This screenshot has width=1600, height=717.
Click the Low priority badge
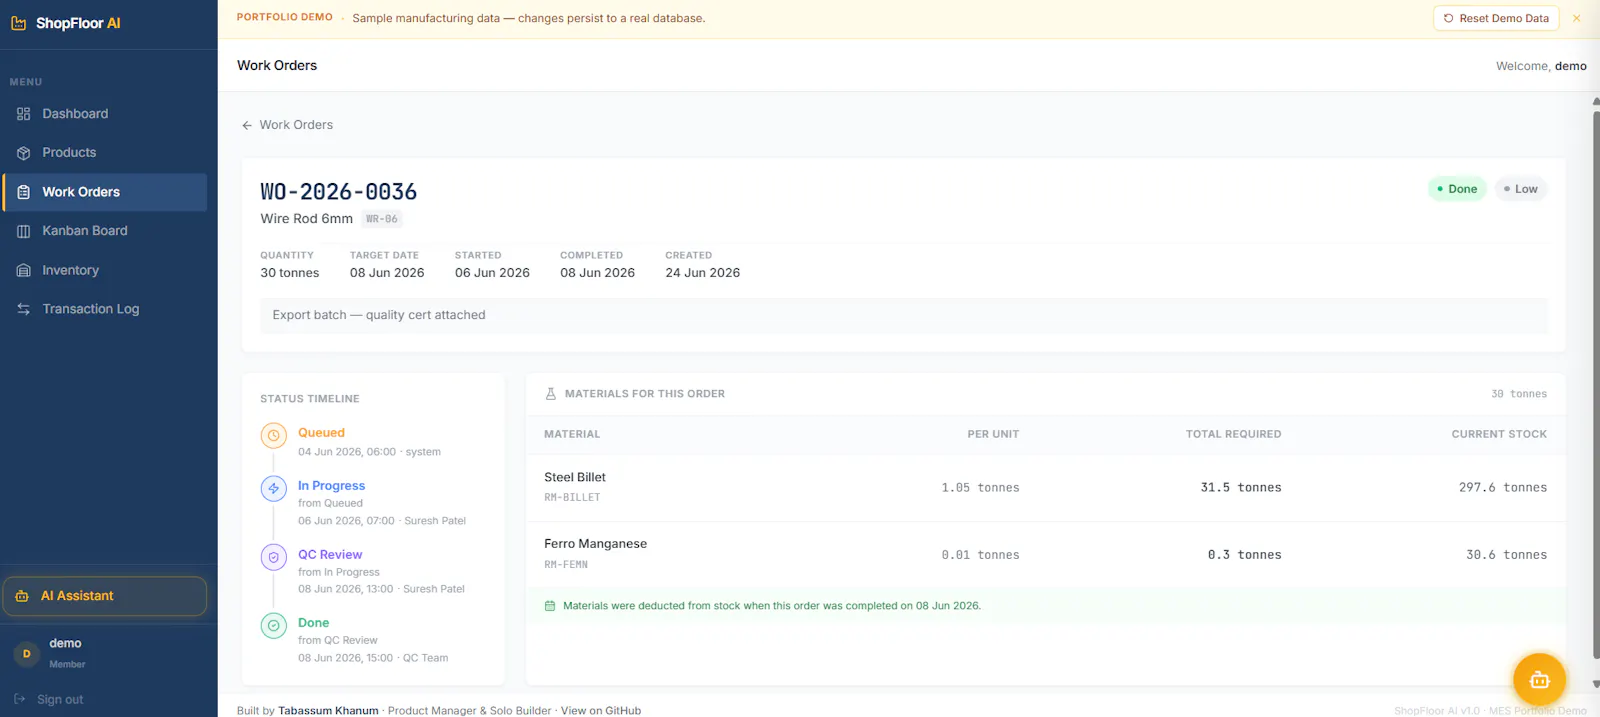pyautogui.click(x=1521, y=189)
